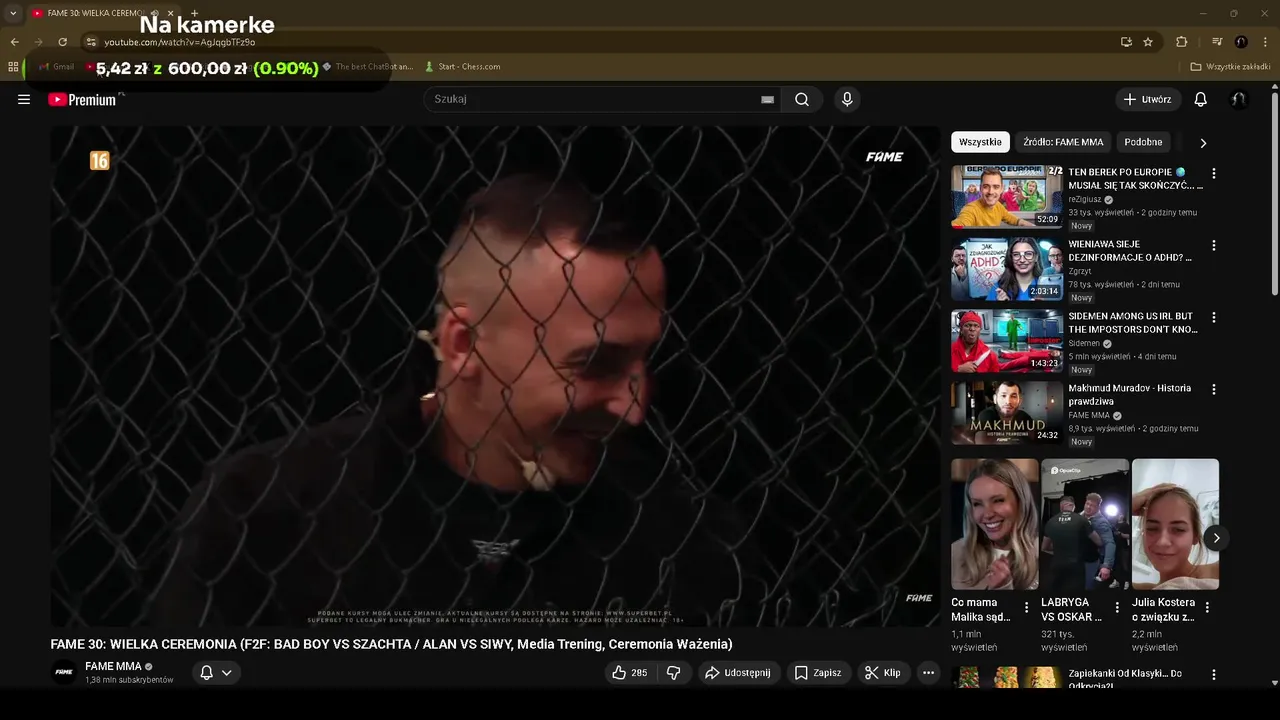The image size is (1280, 720).
Task: Open the FAME MMA channel name link
Action: pos(113,666)
